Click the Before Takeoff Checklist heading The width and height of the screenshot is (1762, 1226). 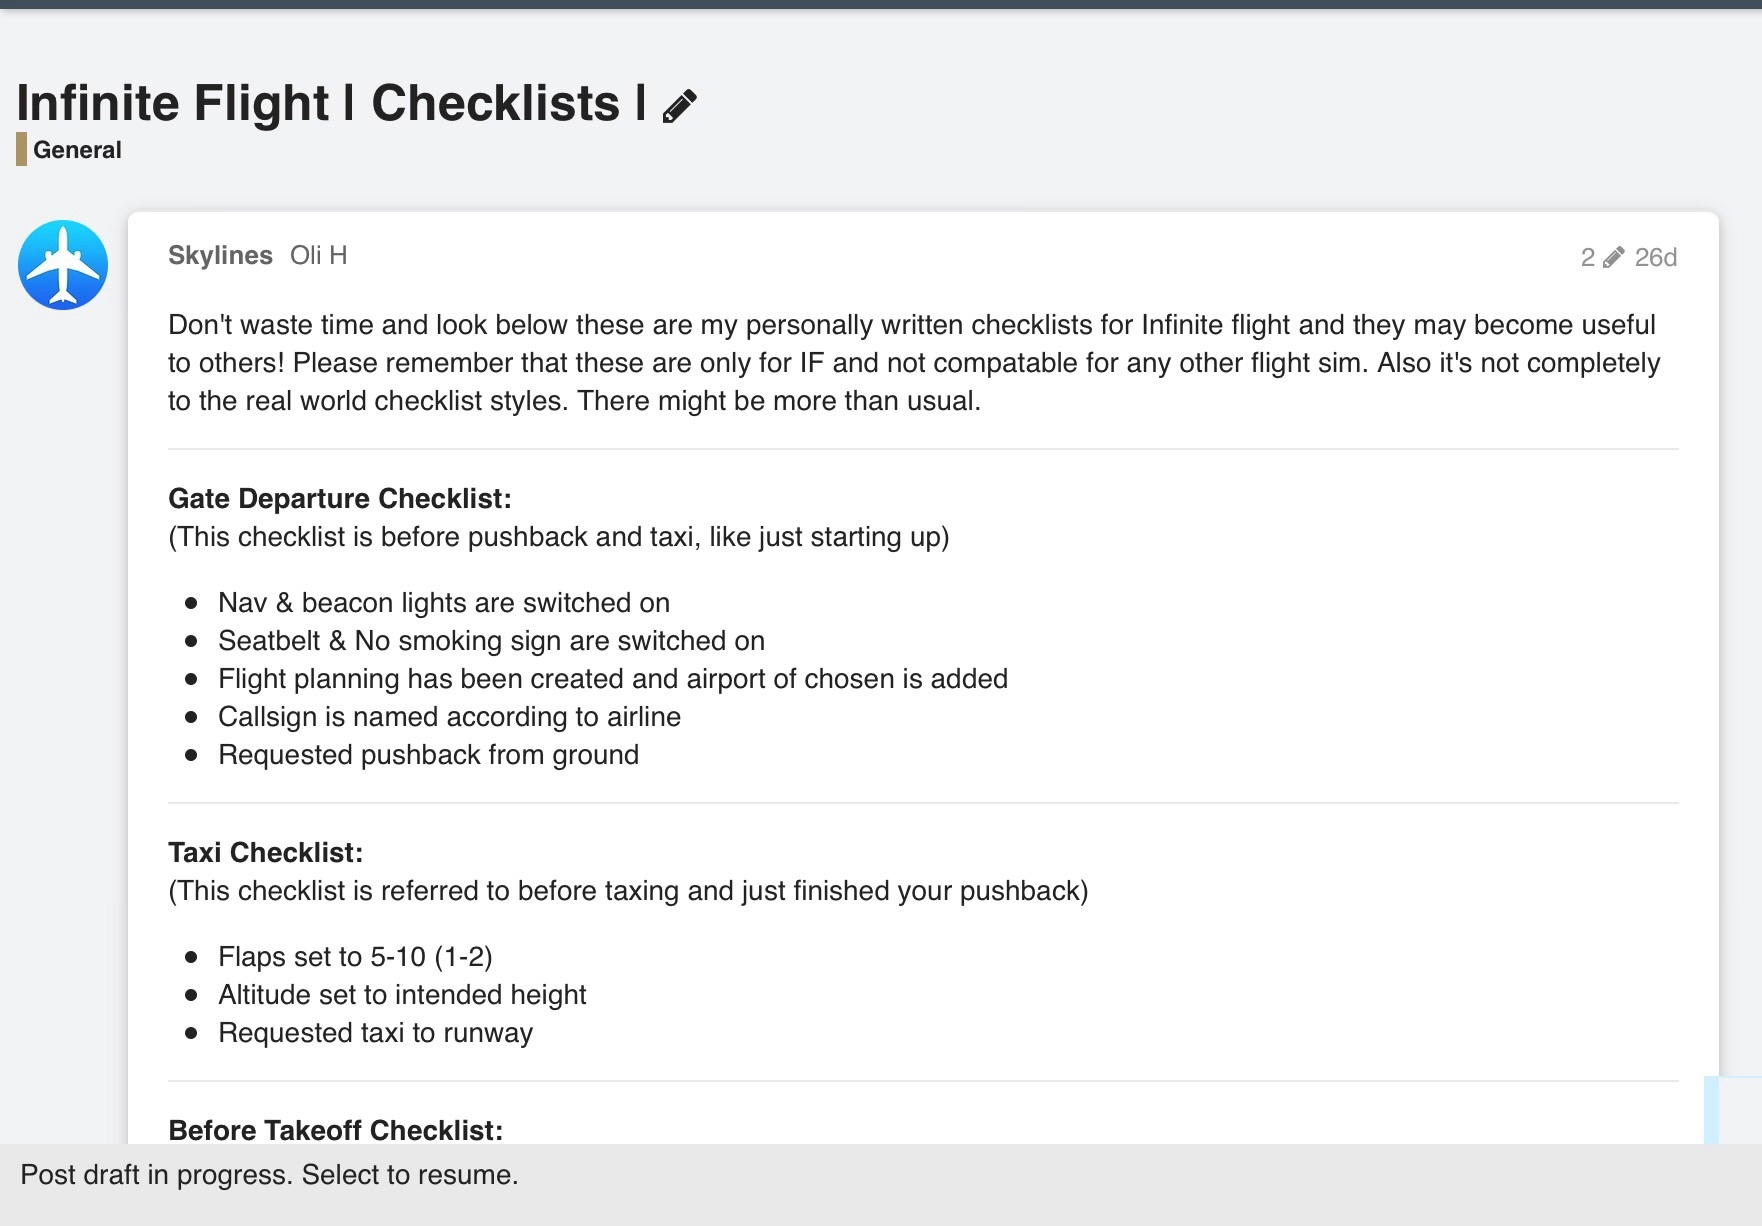335,1131
